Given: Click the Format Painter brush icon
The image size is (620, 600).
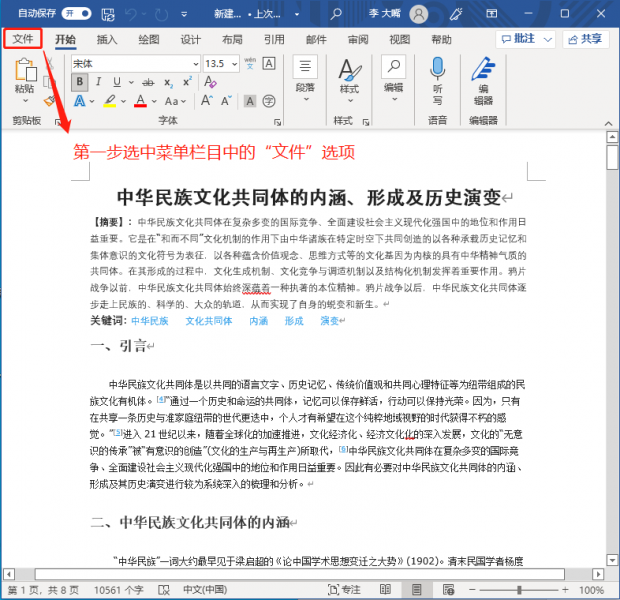Looking at the screenshot, I should coord(49,102).
